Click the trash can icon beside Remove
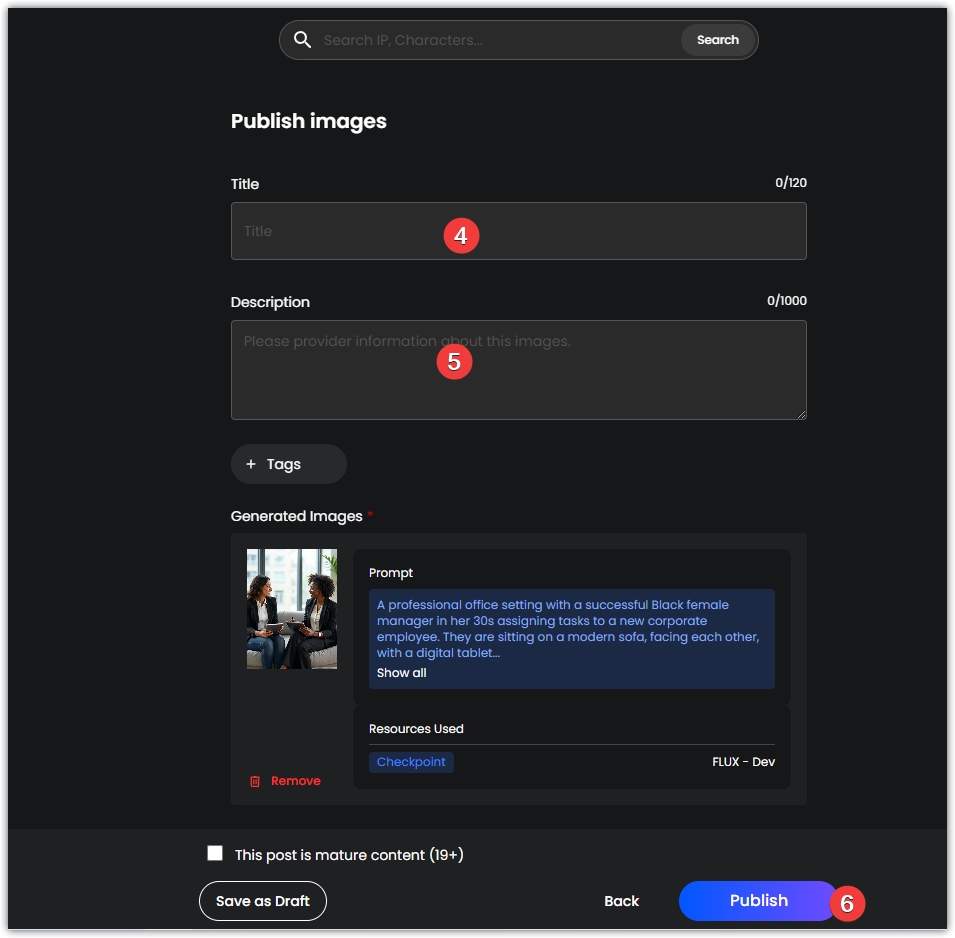The width and height of the screenshot is (955, 938). (x=255, y=781)
